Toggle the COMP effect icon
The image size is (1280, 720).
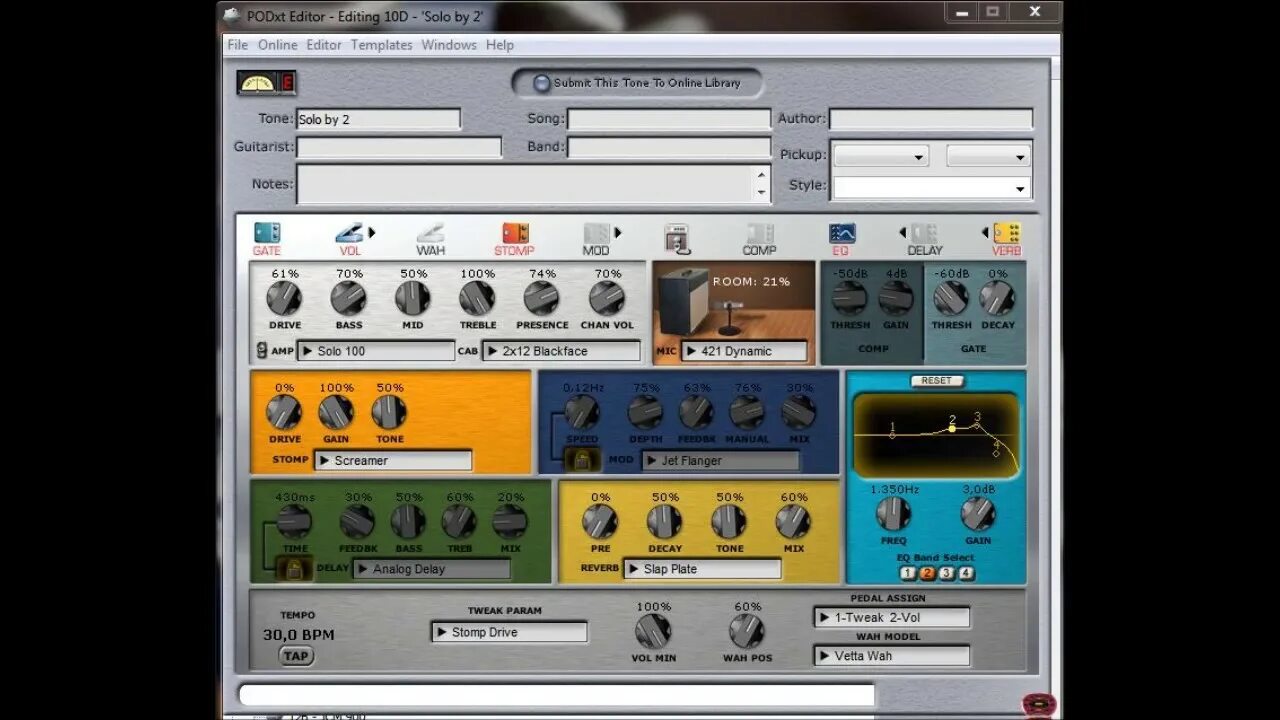coord(760,233)
